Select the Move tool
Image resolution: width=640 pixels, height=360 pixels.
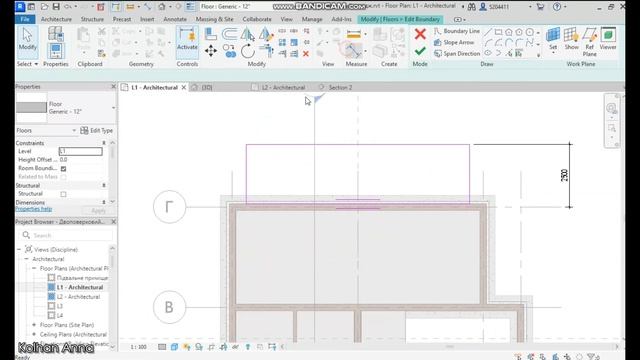pos(211,51)
